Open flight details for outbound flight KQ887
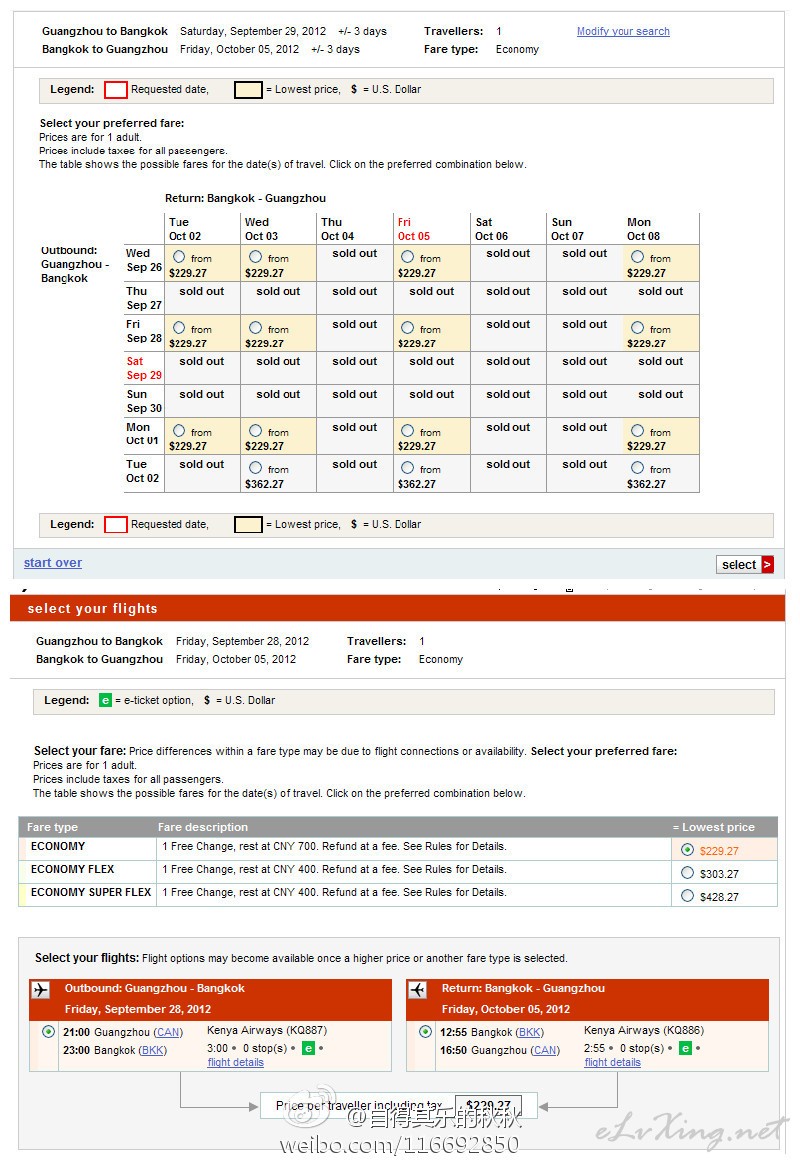 (x=235, y=1062)
